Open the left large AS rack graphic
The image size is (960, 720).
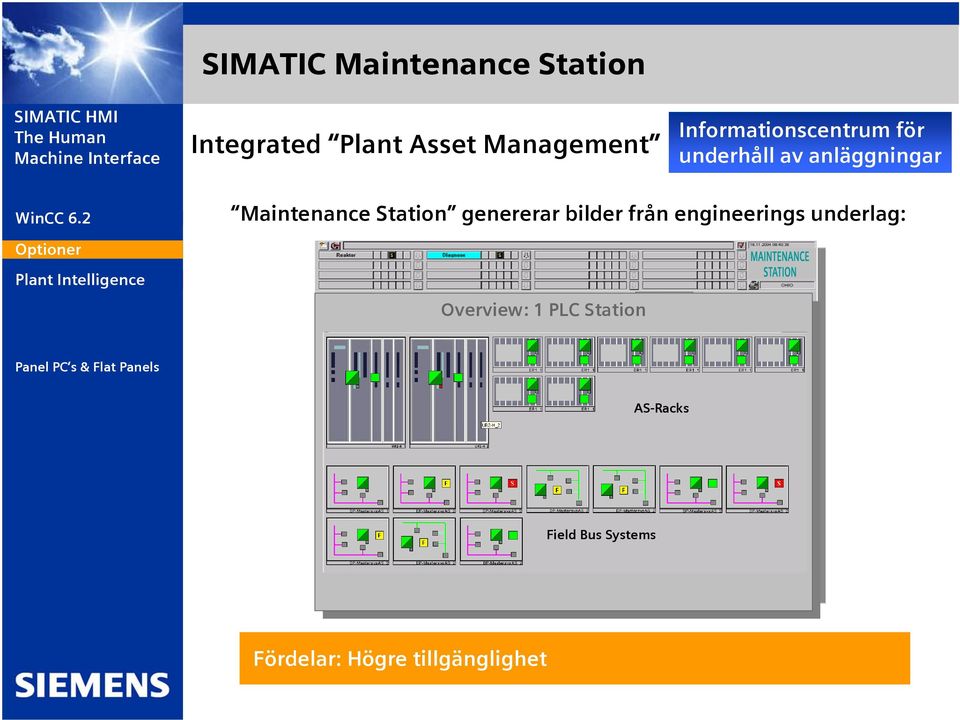366,392
